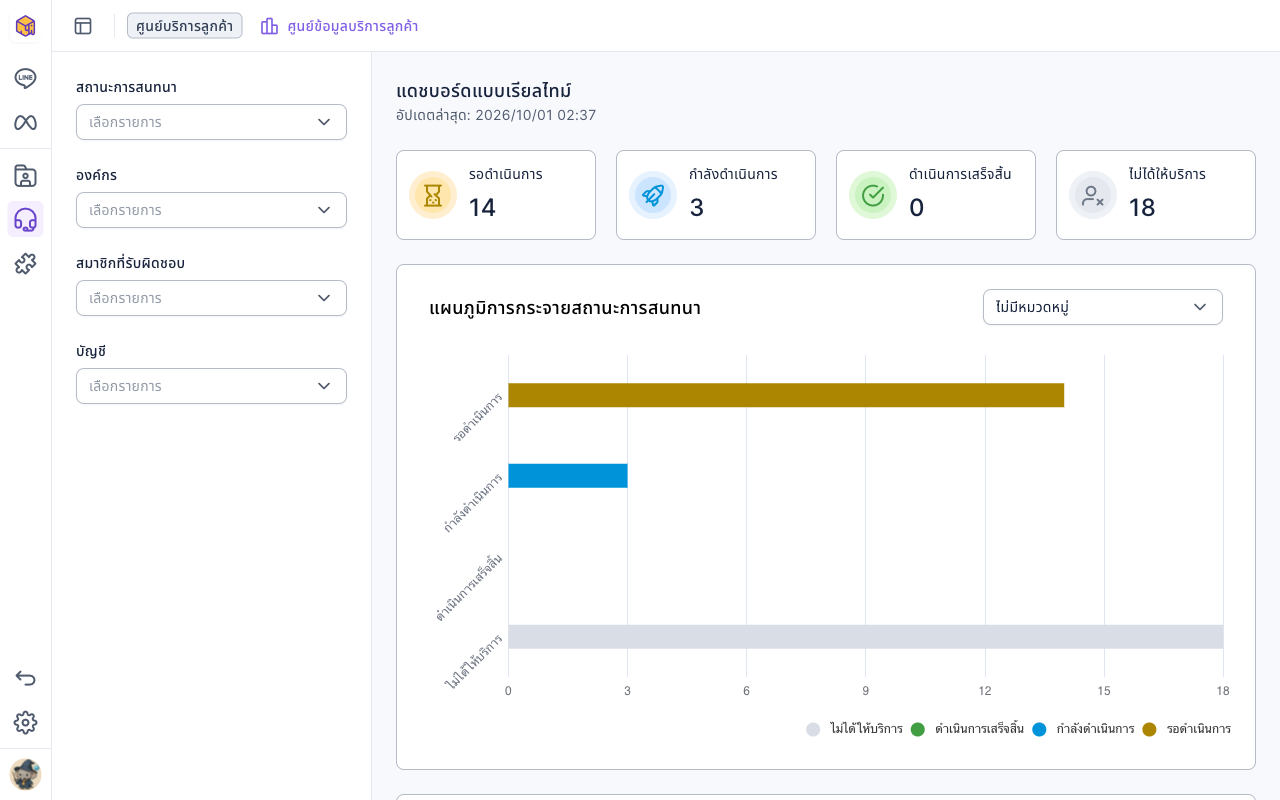1280x800 pixels.
Task: Click the hourglass icon on รอดำเนินการ card
Action: (433, 195)
